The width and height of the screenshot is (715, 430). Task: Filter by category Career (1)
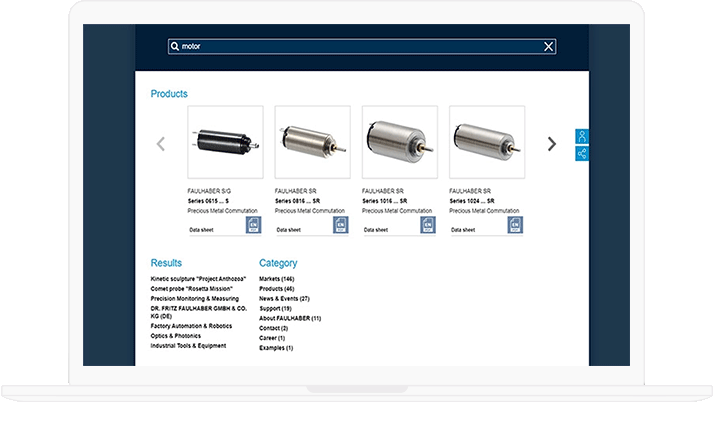272,338
